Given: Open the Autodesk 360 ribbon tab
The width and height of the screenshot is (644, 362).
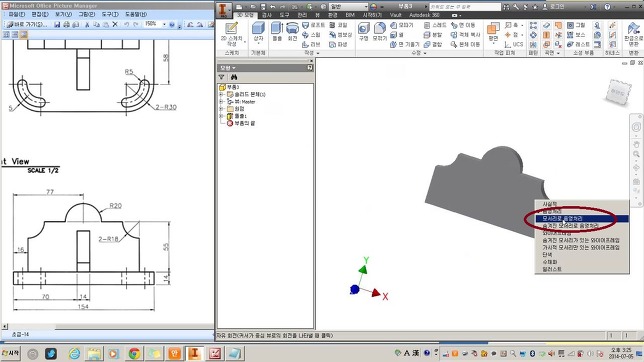Looking at the screenshot, I should (424, 15).
